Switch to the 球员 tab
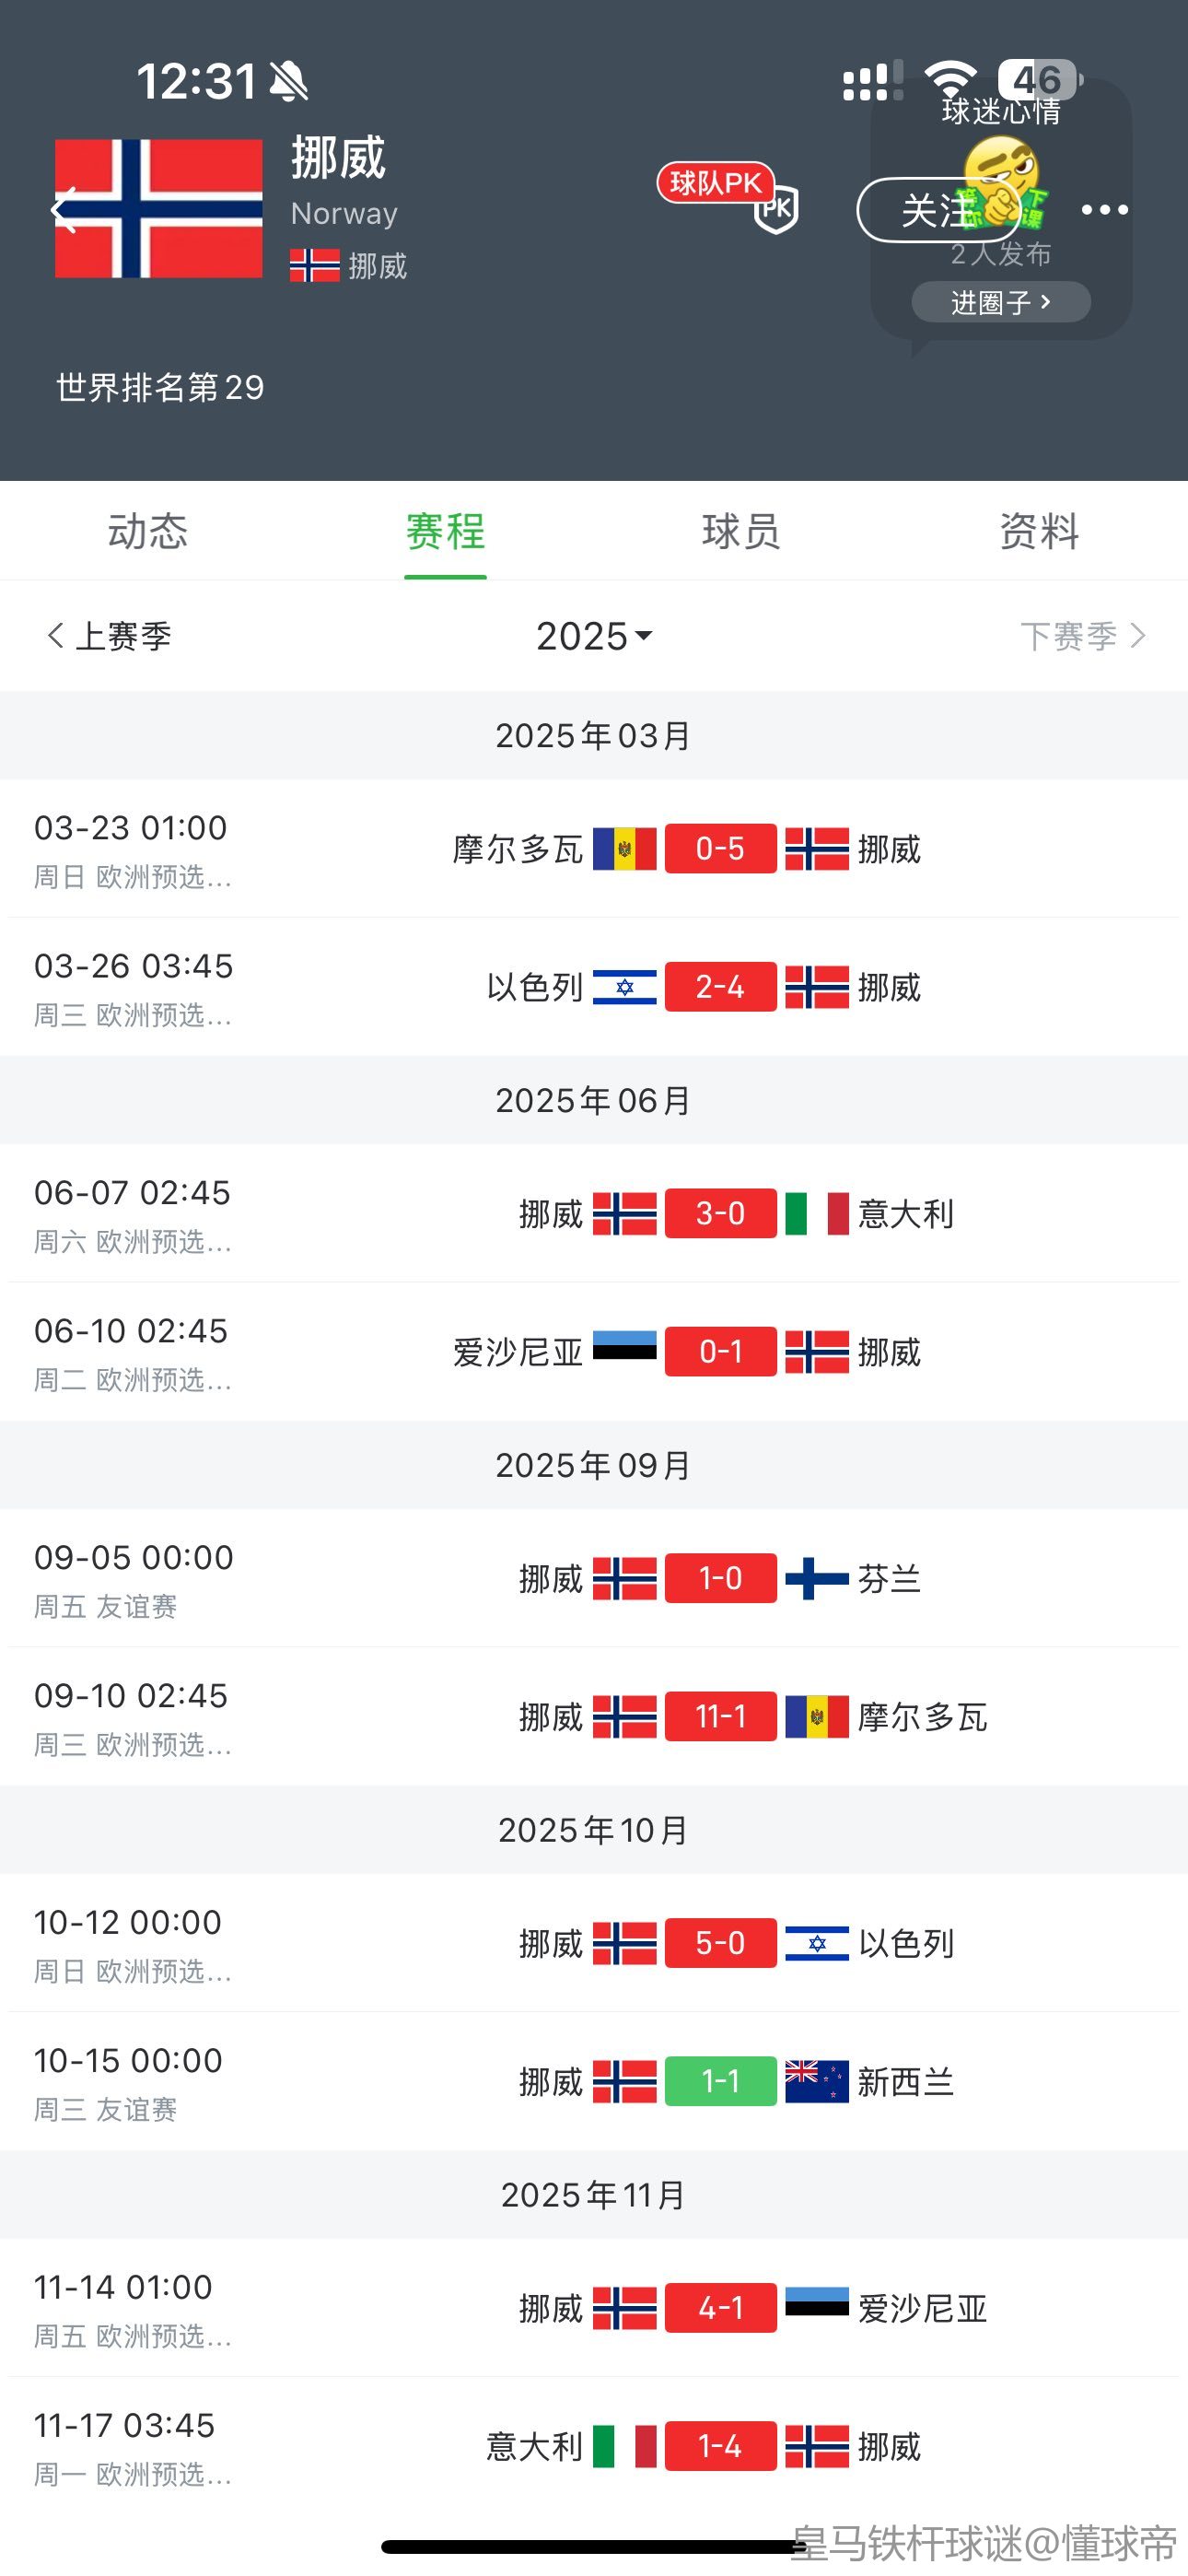 point(741,531)
